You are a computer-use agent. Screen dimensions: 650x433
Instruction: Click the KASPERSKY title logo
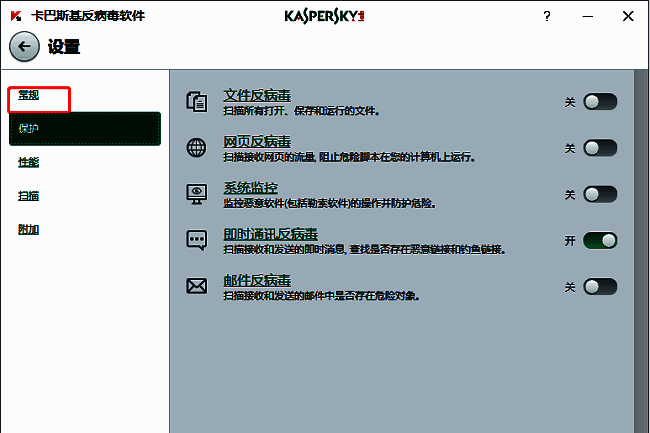tap(324, 16)
